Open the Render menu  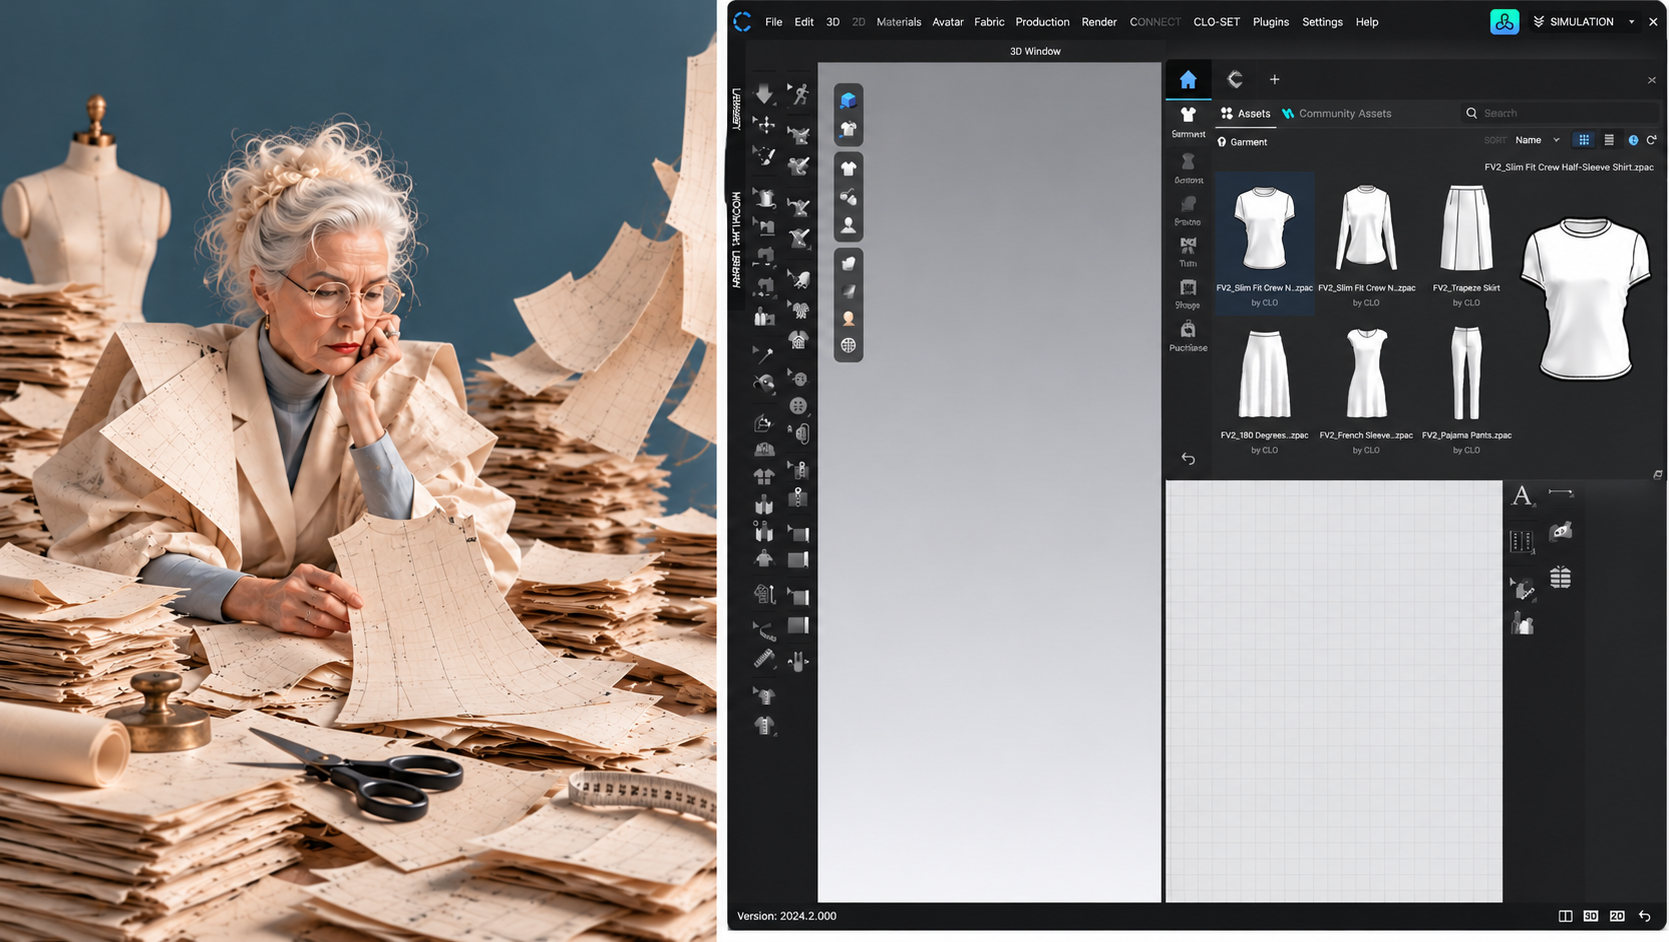pyautogui.click(x=1099, y=22)
